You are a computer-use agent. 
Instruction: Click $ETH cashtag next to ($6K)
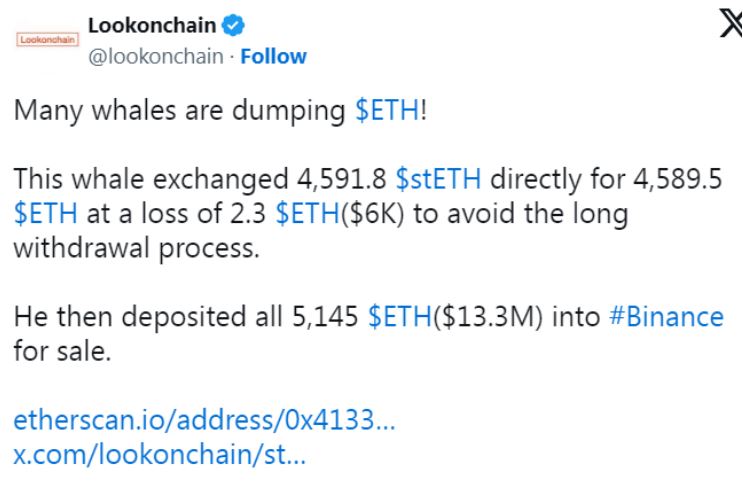[308, 213]
